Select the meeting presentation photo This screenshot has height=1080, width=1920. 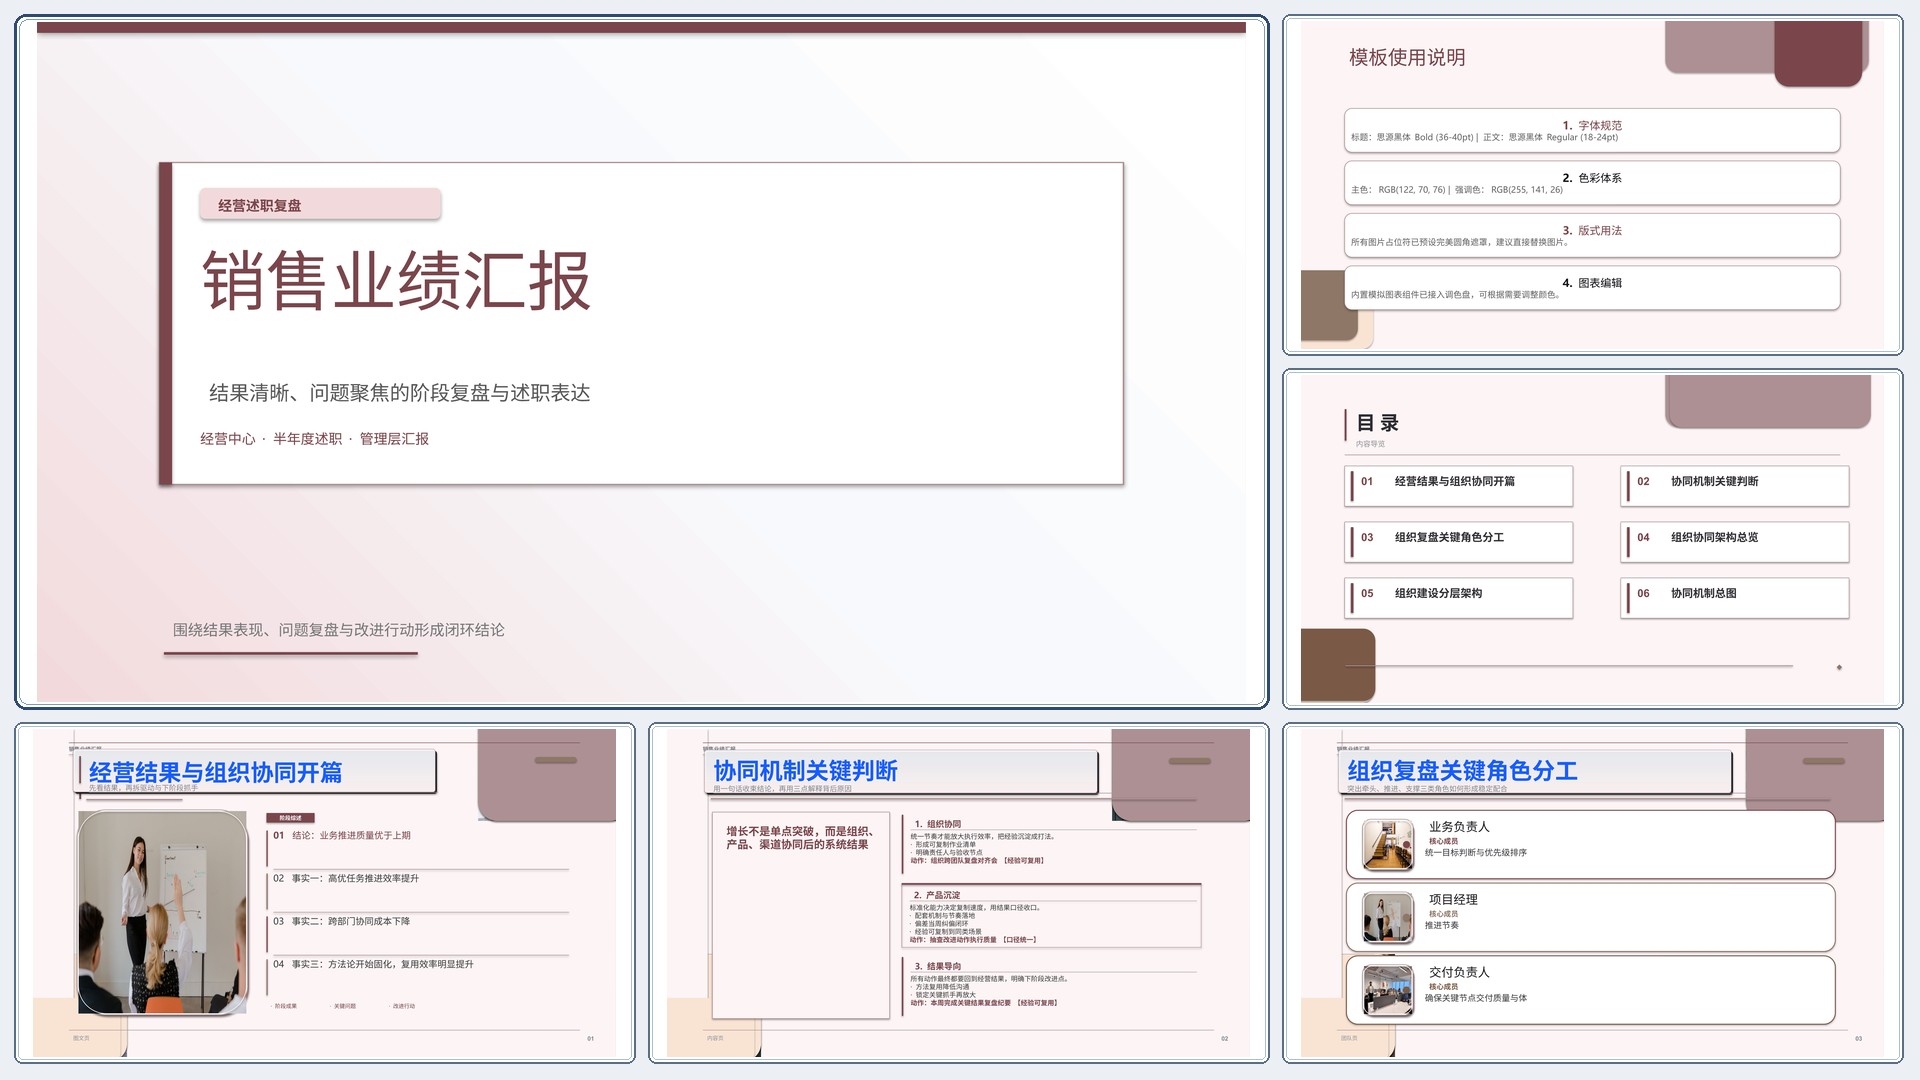163,913
